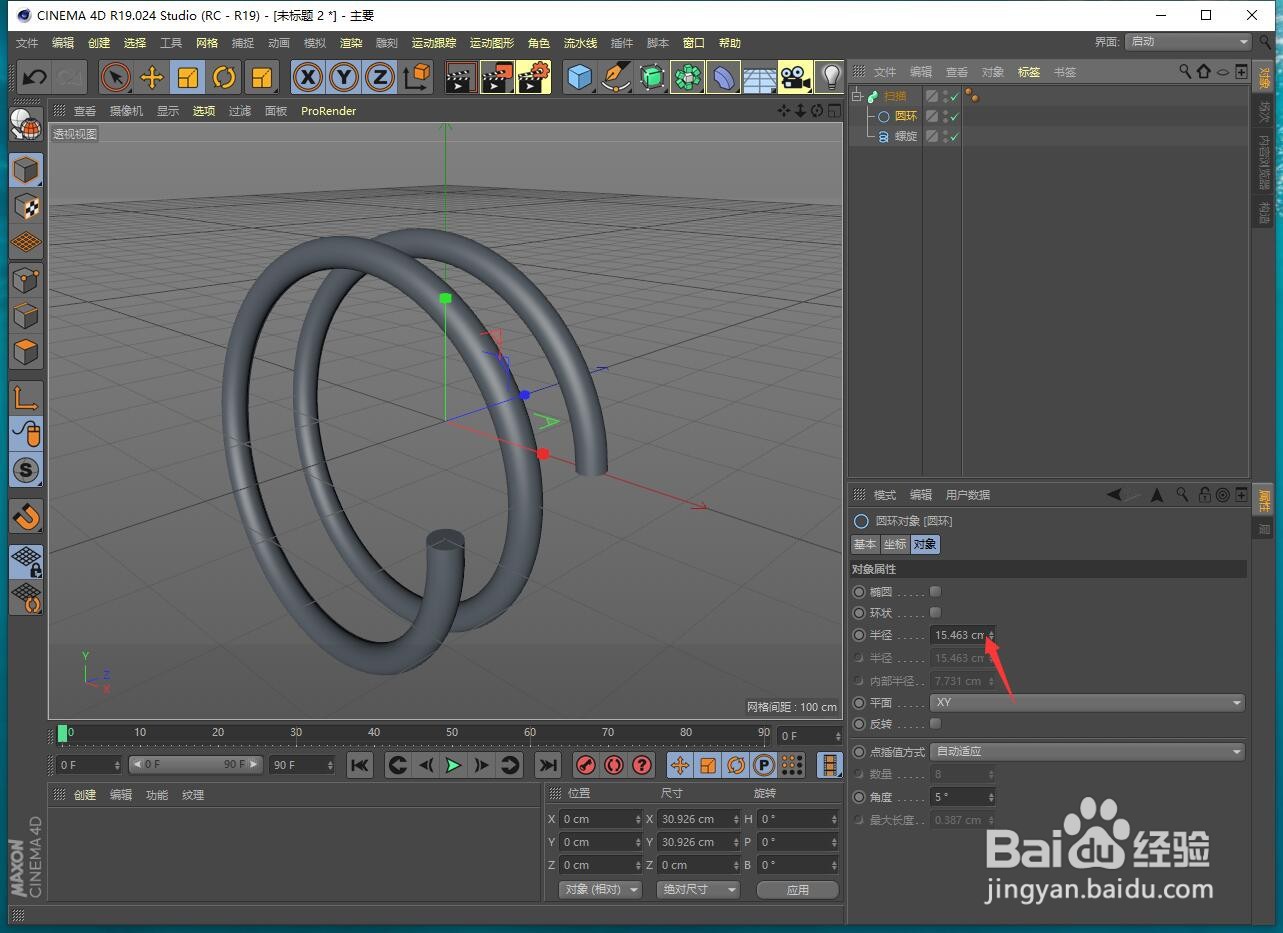
Task: Toggle the Ellipse checkbox 椭圆
Action: click(x=935, y=591)
